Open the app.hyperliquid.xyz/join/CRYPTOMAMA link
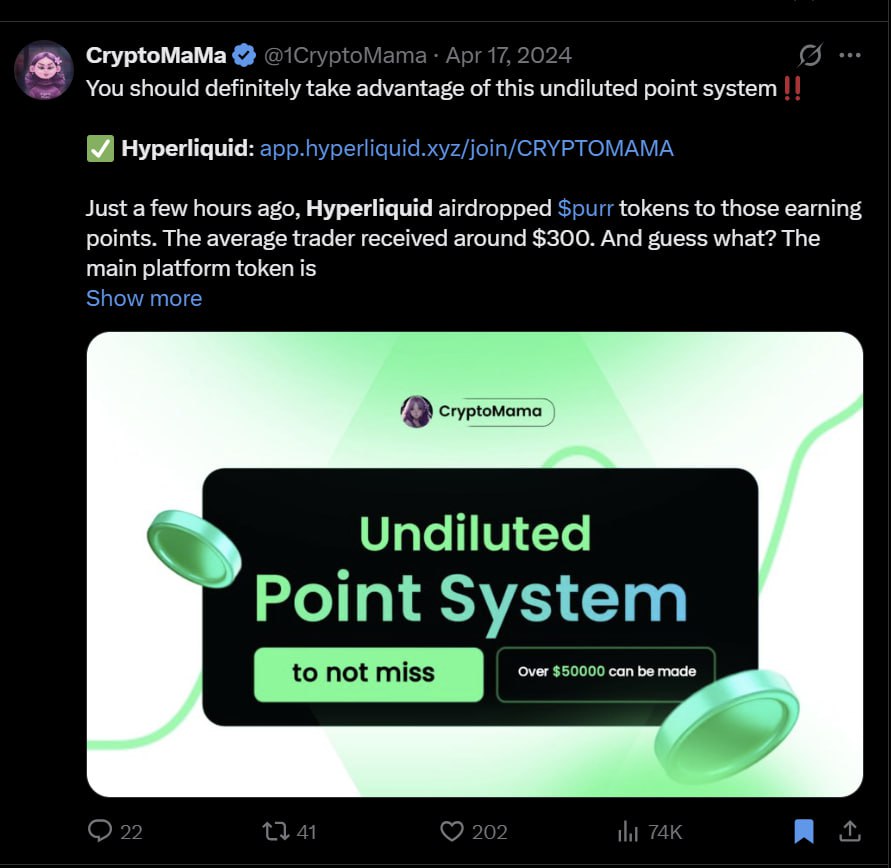 coord(466,148)
